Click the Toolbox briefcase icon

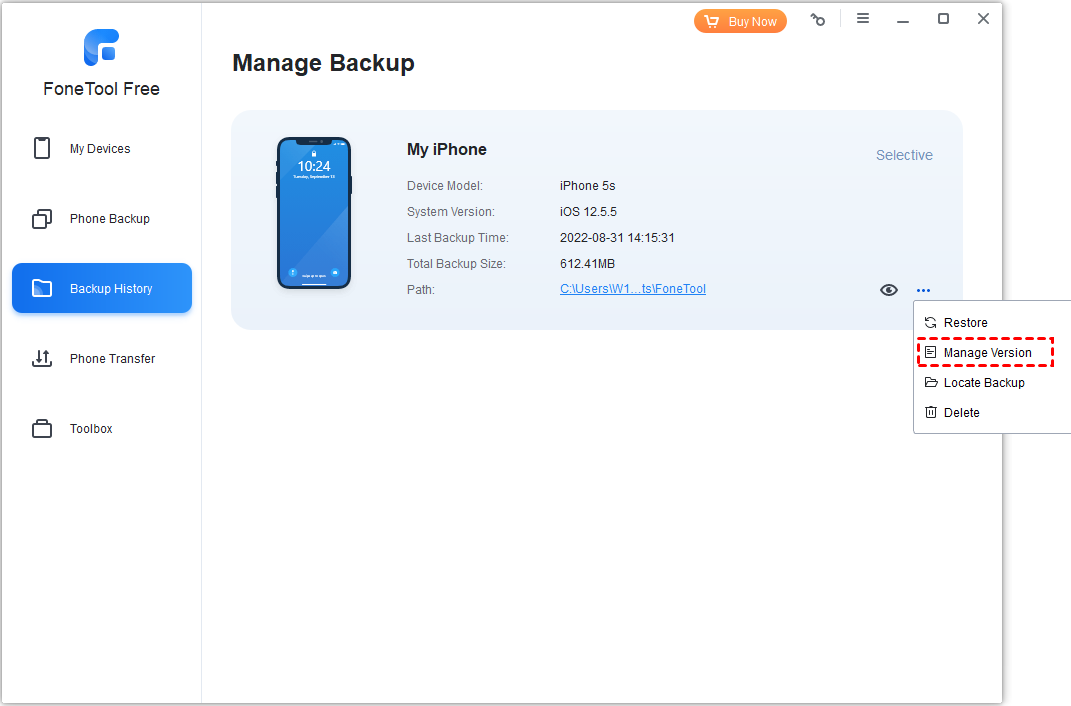[42, 429]
